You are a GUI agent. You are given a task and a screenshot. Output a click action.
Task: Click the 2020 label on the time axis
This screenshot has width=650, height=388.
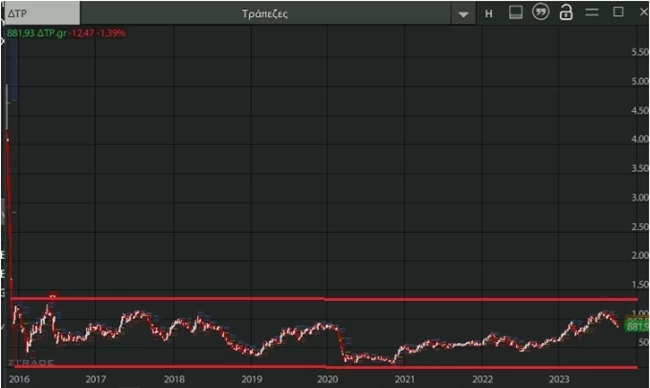[327, 379]
